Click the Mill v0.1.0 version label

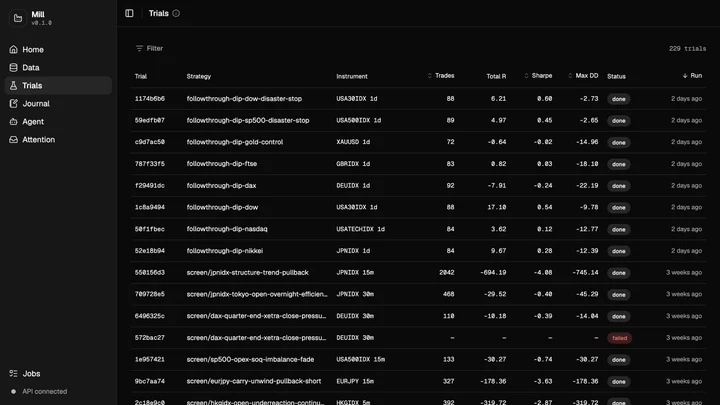tap(41, 23)
